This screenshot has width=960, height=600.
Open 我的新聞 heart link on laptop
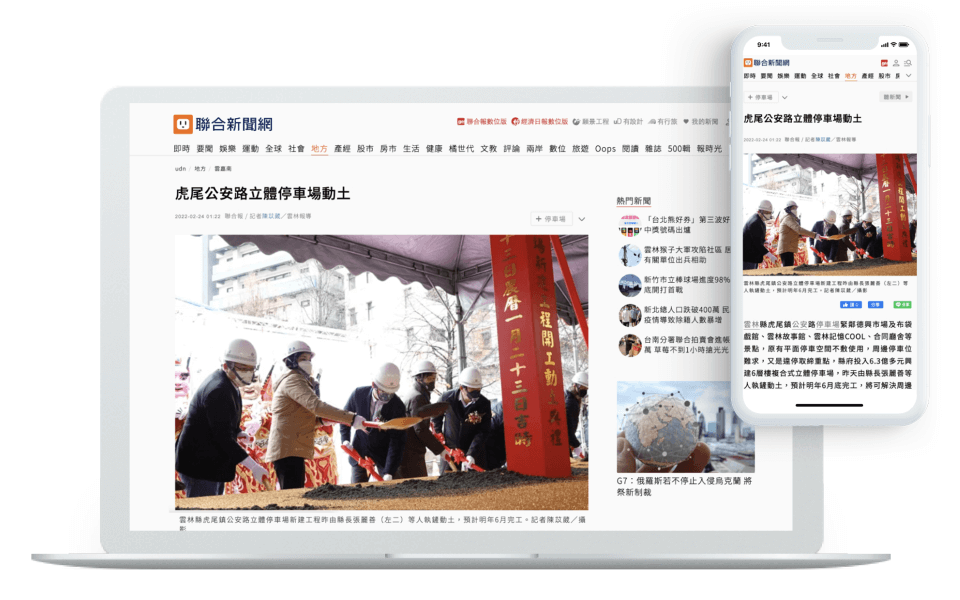pos(700,121)
